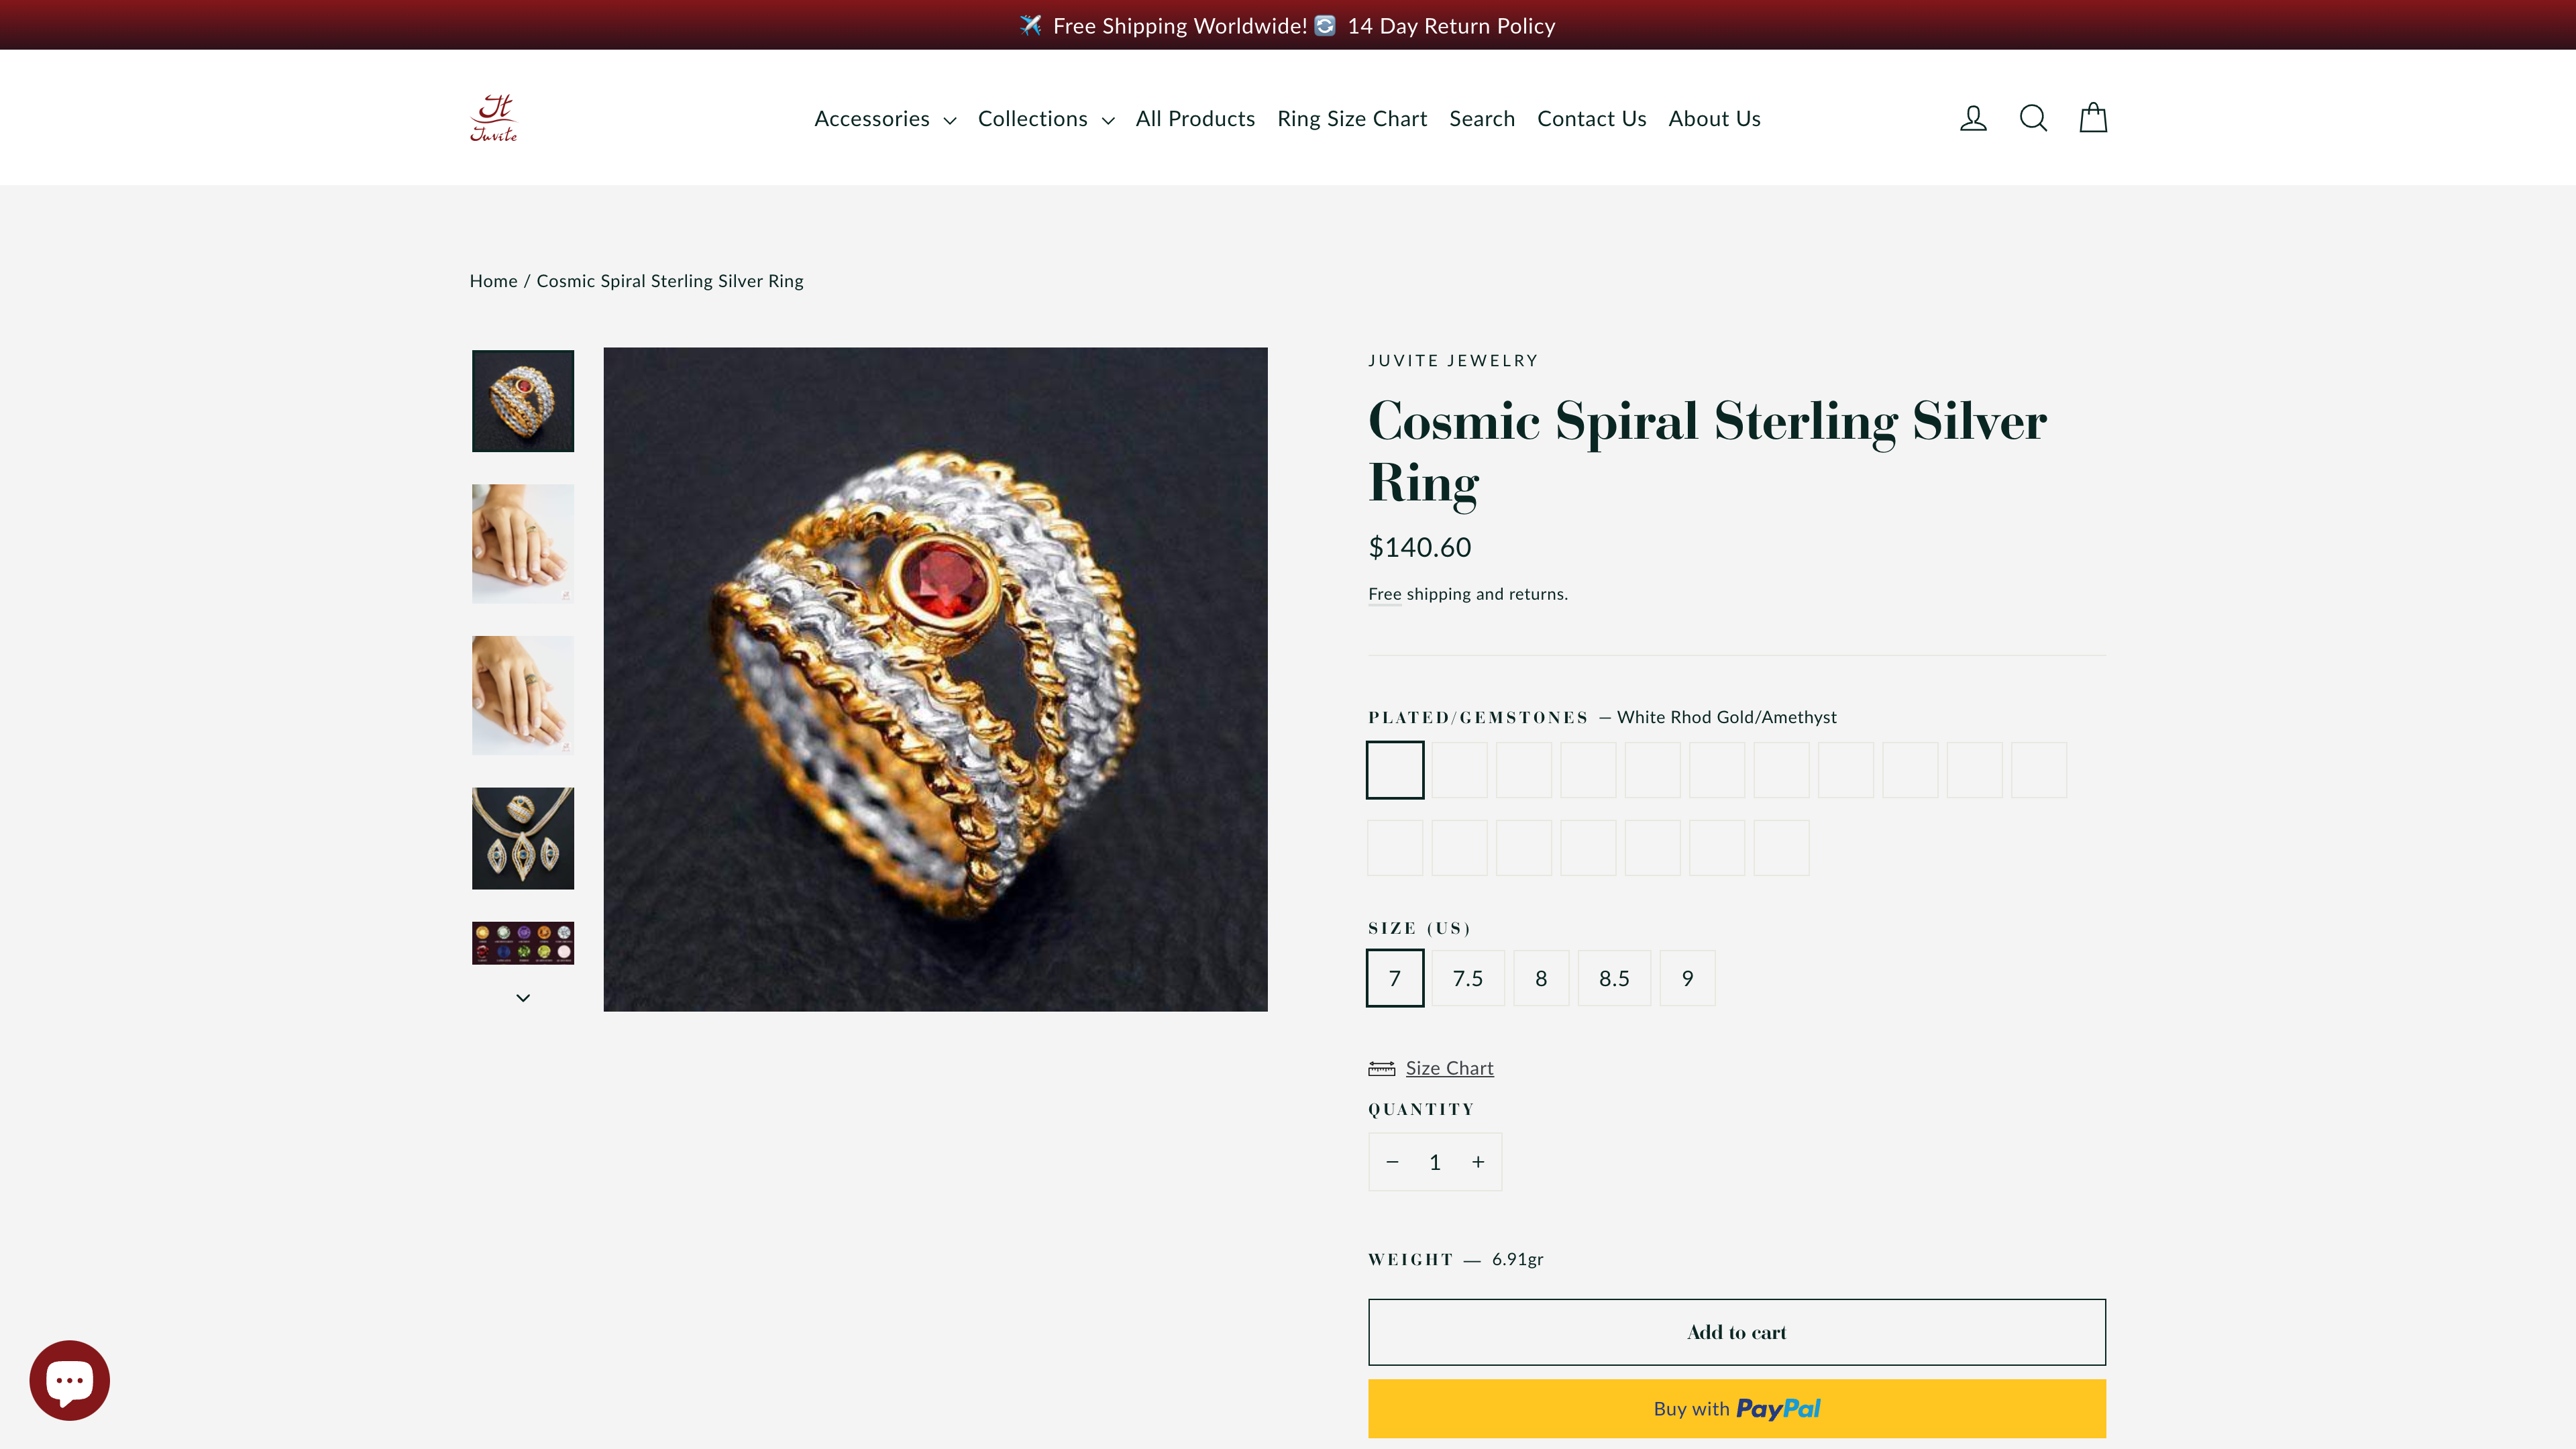Choose a different Plated/Gemstones variant swatch
The height and width of the screenshot is (1449, 2576).
1459,770
